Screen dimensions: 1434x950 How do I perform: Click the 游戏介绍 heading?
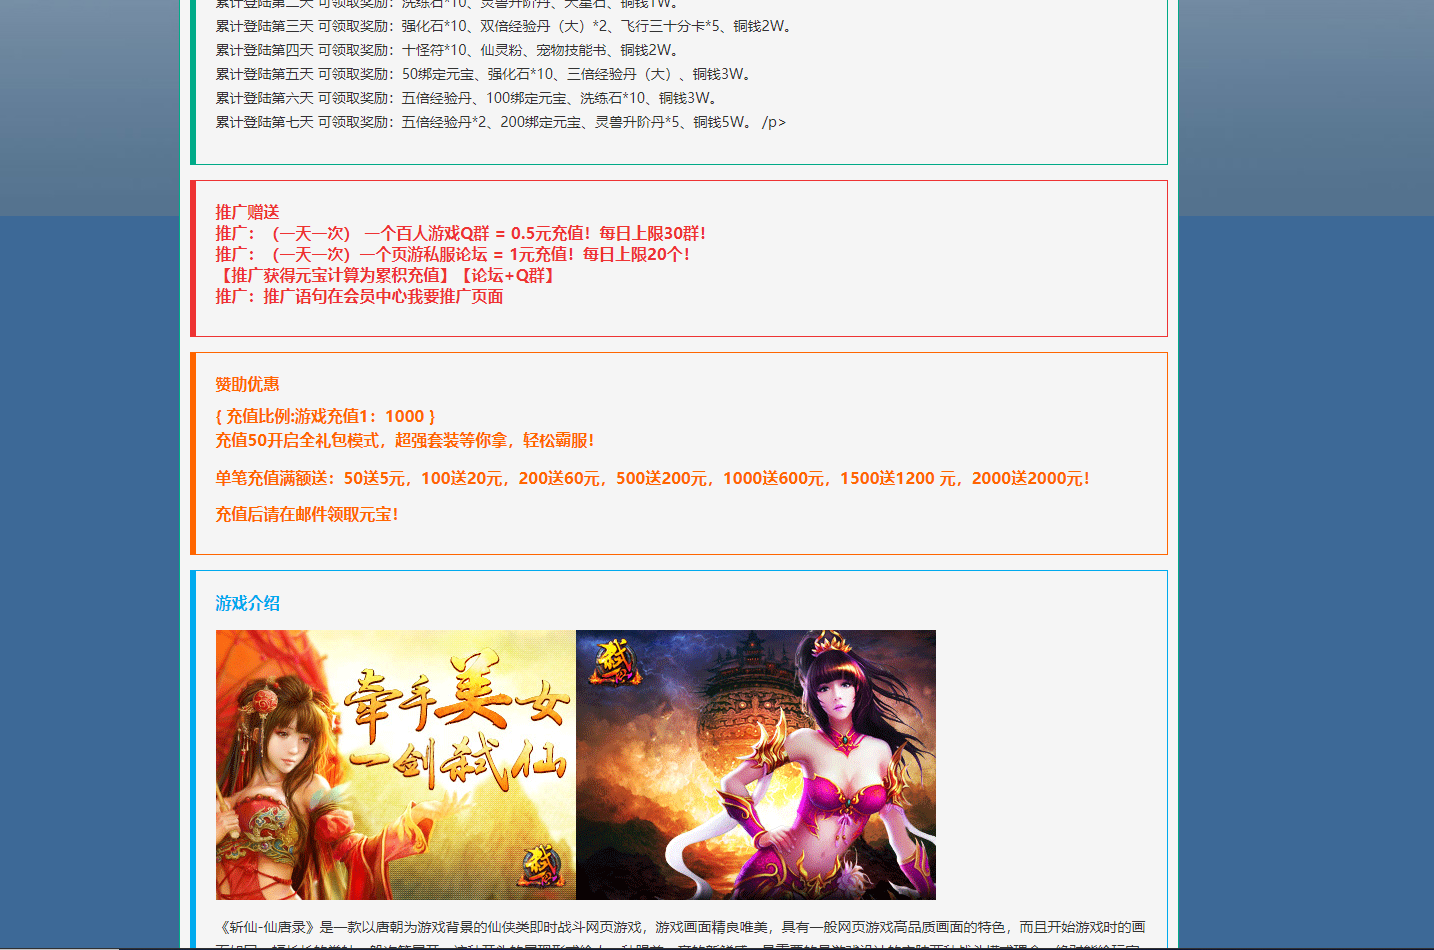coord(247,603)
